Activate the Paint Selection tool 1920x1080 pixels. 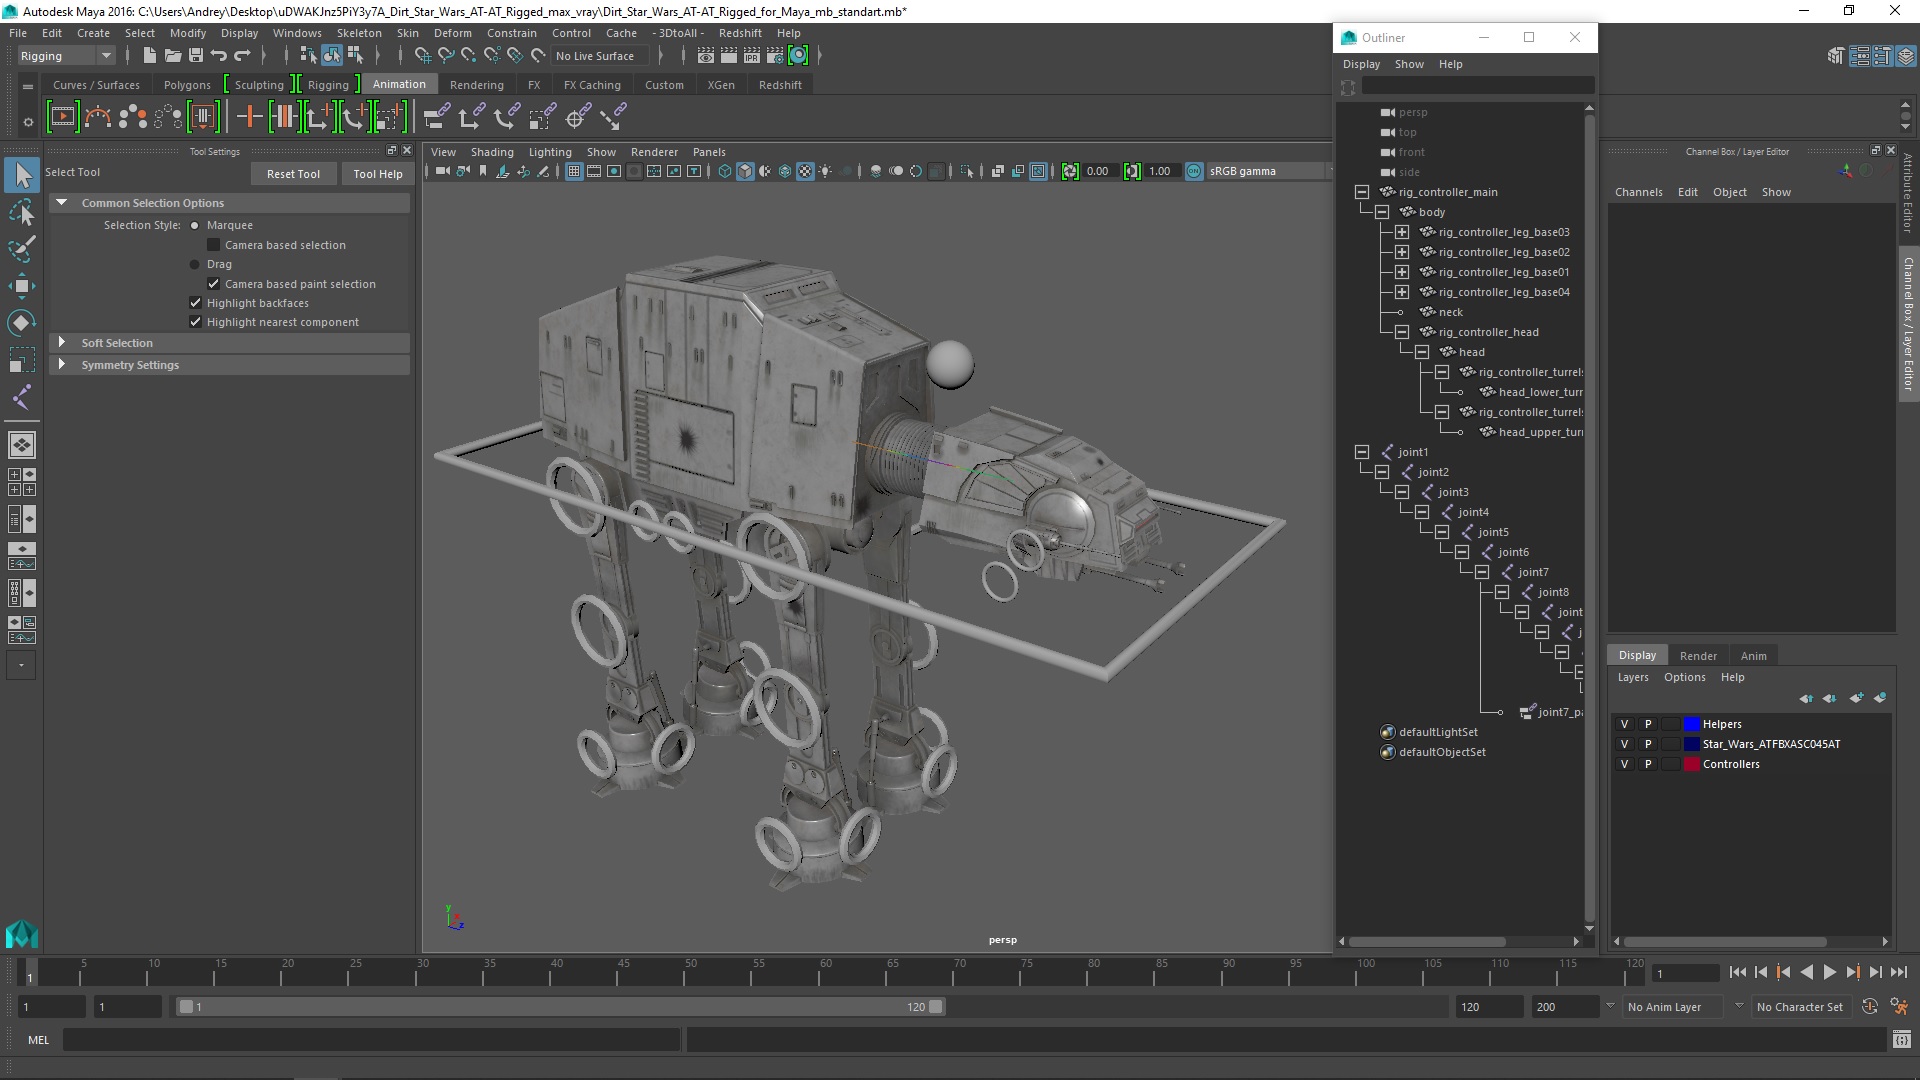[x=22, y=249]
